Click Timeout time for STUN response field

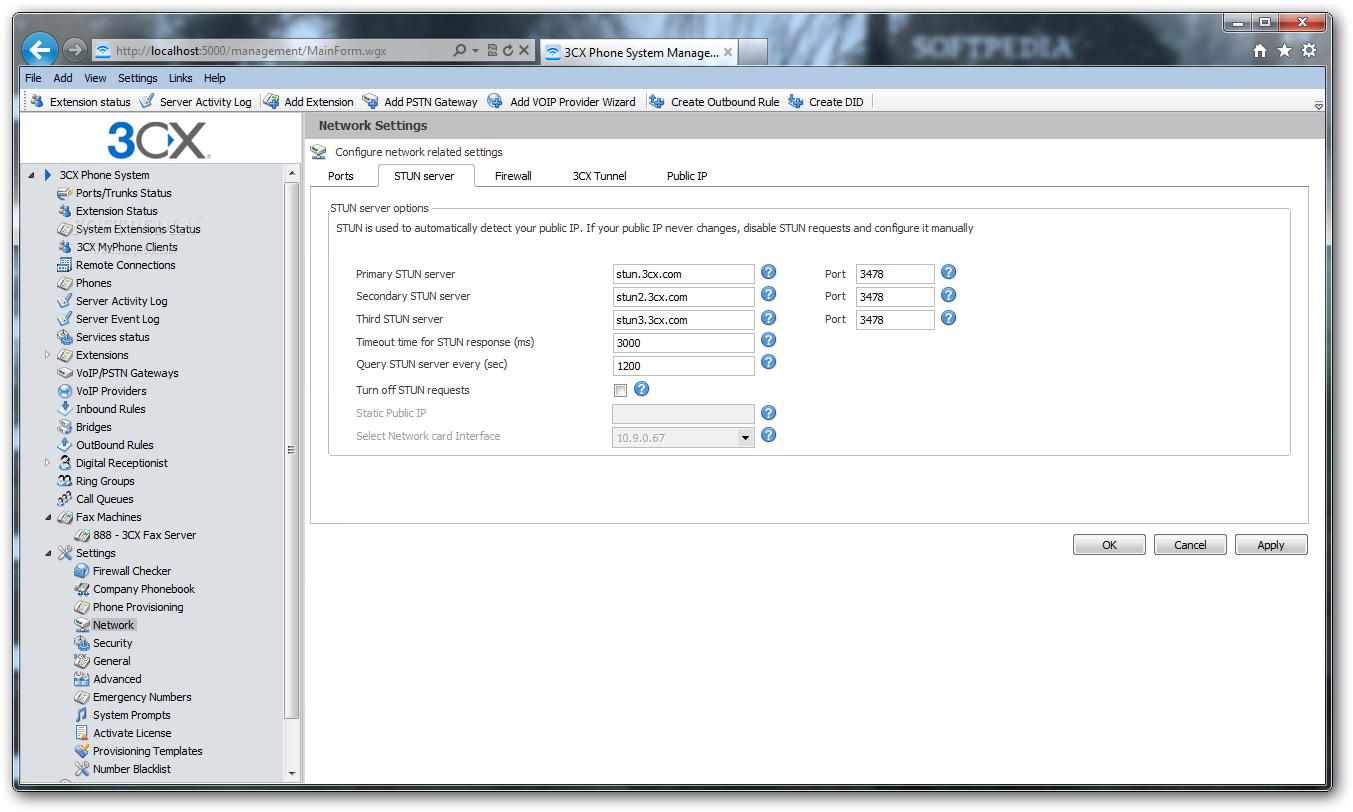coord(683,343)
